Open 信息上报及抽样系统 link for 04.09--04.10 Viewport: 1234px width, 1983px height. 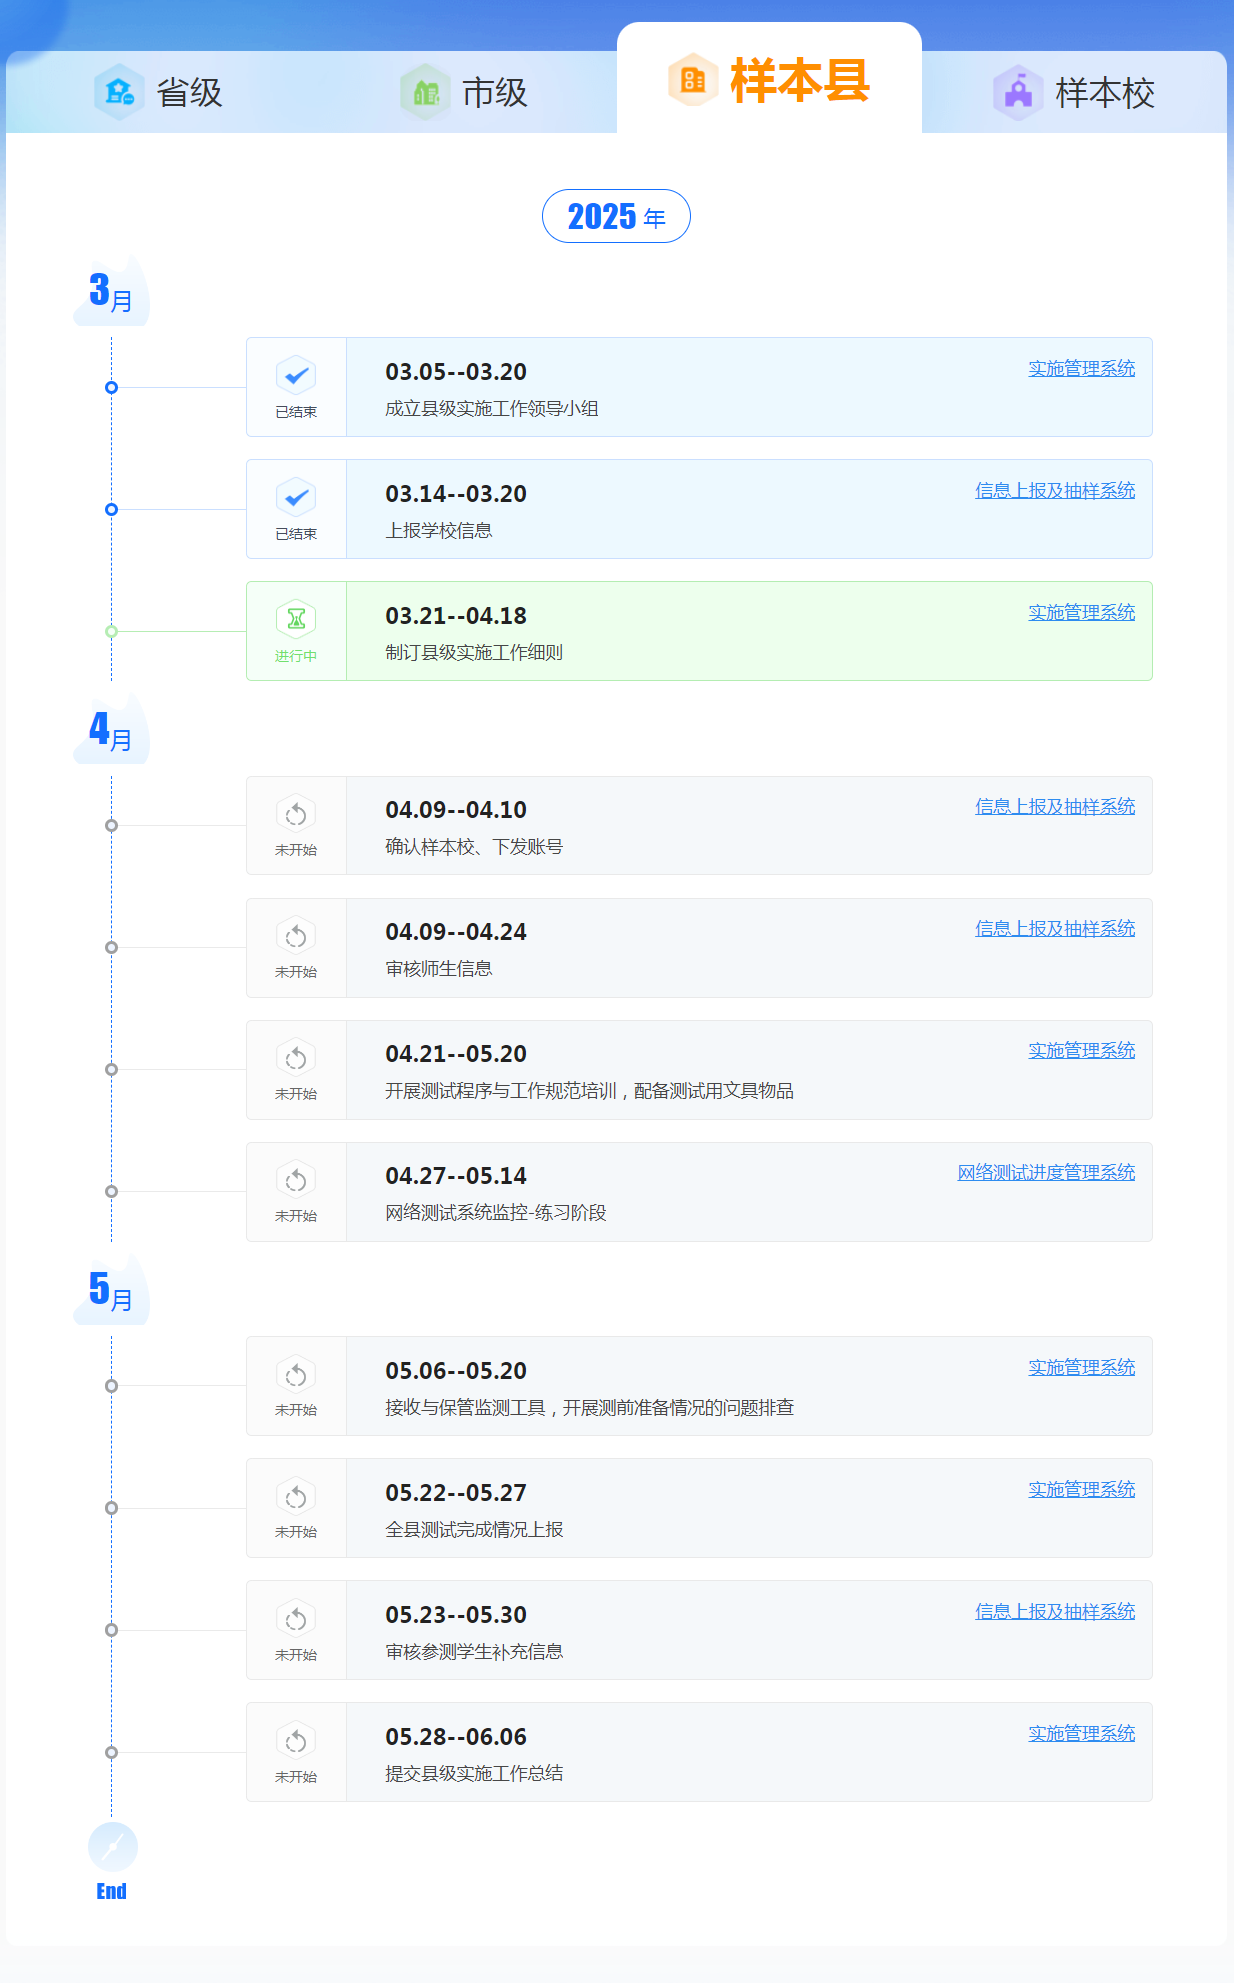coord(1055,806)
